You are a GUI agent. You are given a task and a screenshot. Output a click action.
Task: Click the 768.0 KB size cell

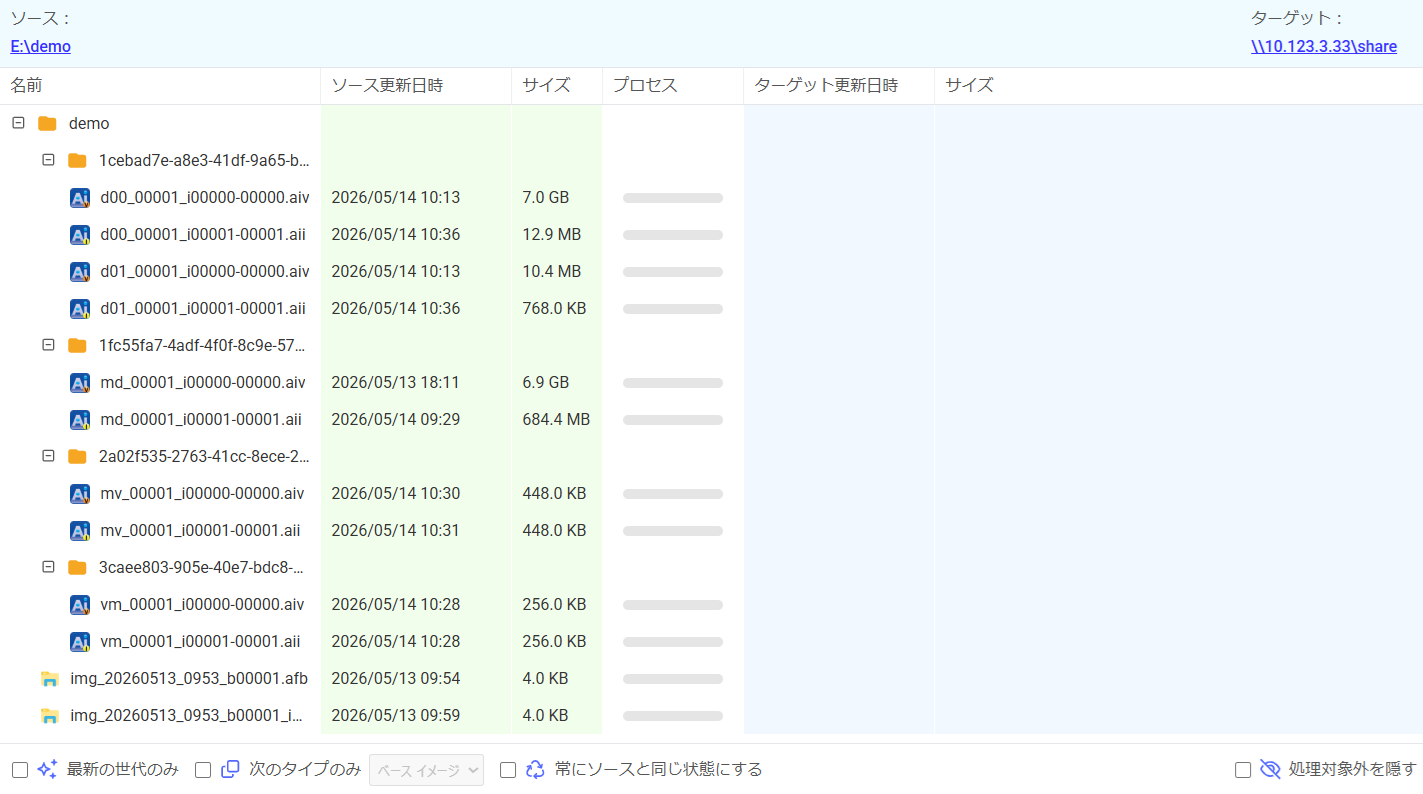click(x=554, y=309)
